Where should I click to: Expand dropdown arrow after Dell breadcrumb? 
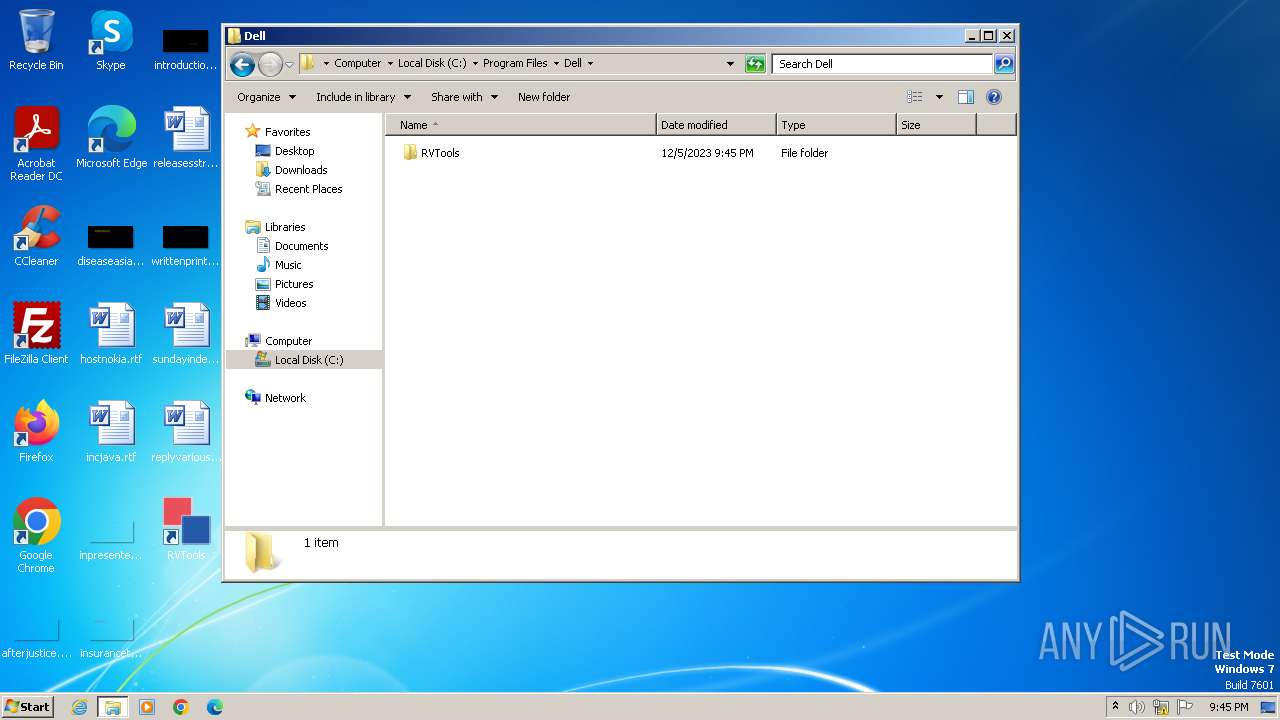click(590, 63)
